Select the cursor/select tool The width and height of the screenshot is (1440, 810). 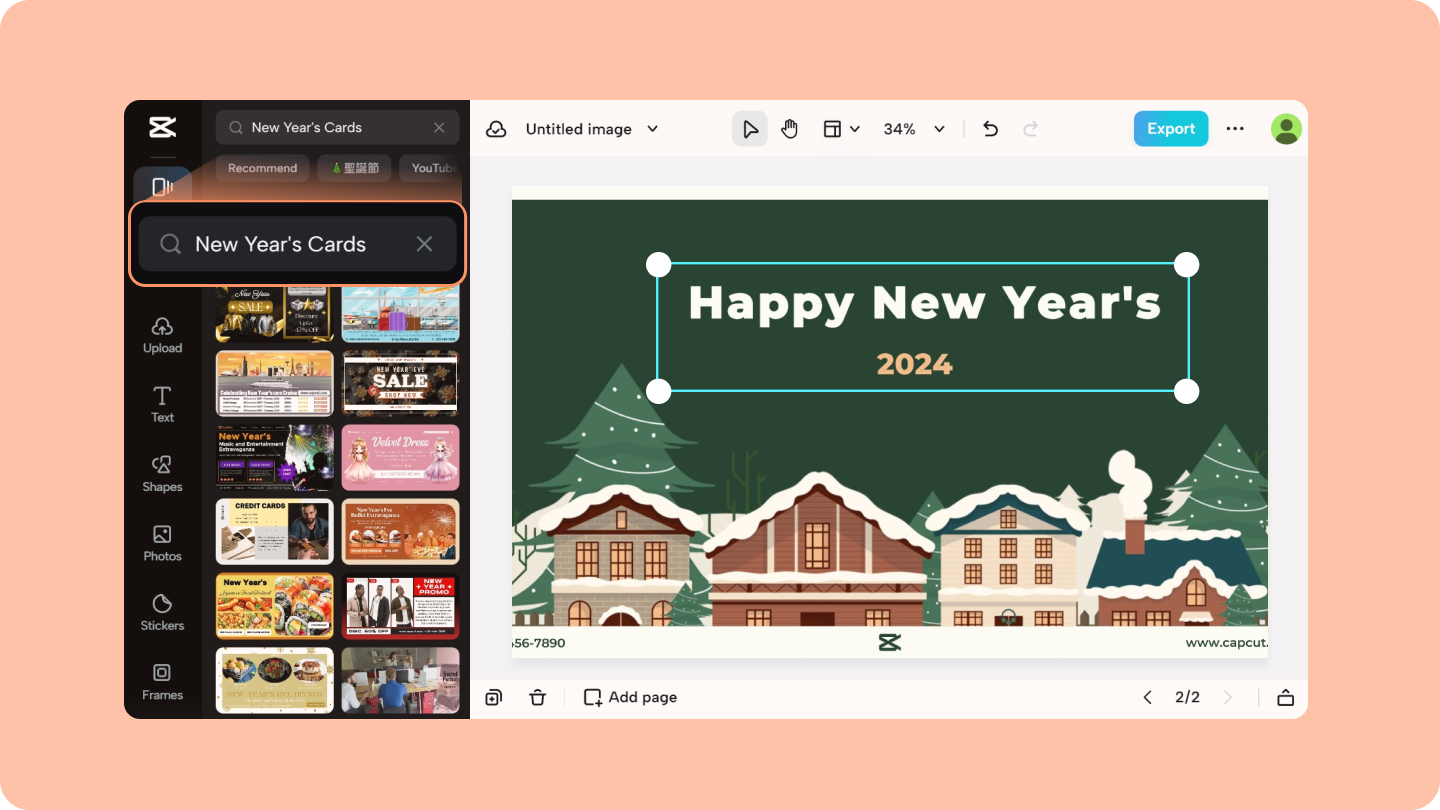pos(750,128)
